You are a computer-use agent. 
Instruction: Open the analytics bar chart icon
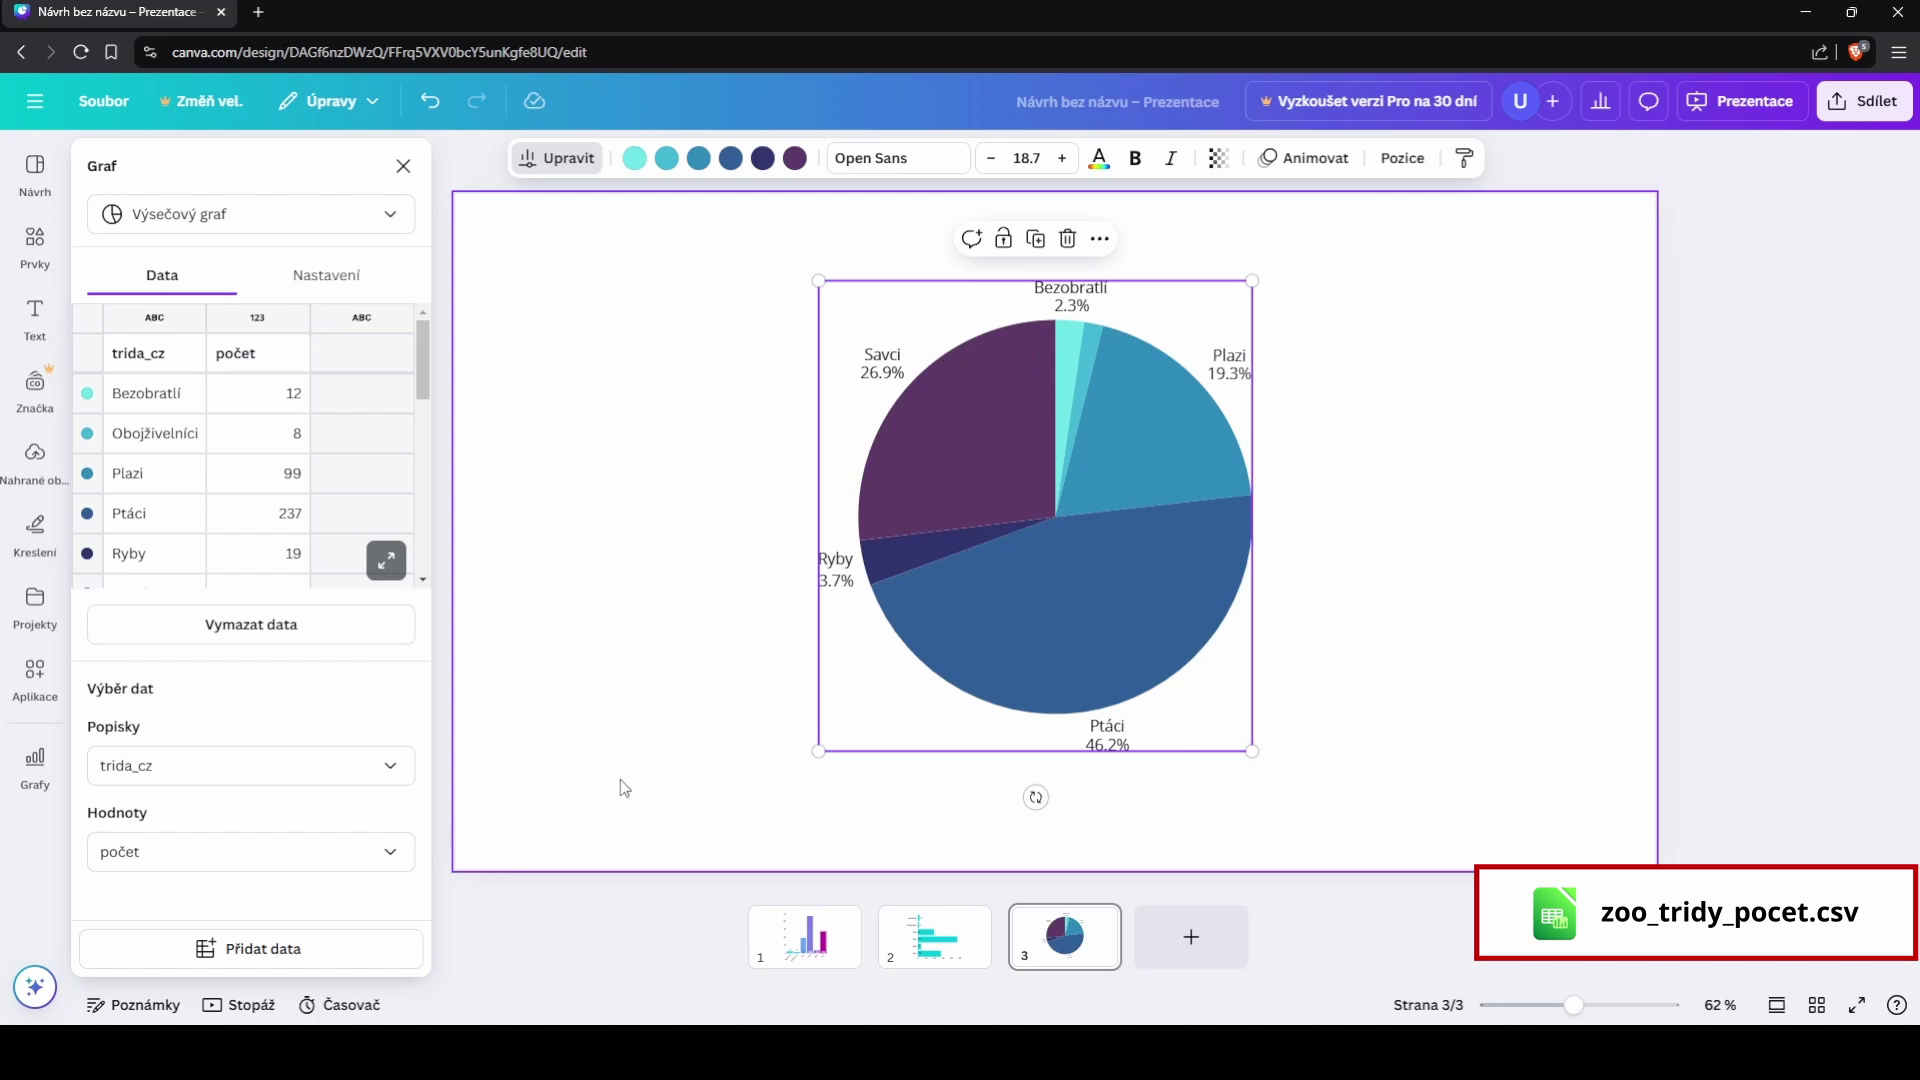point(1601,101)
